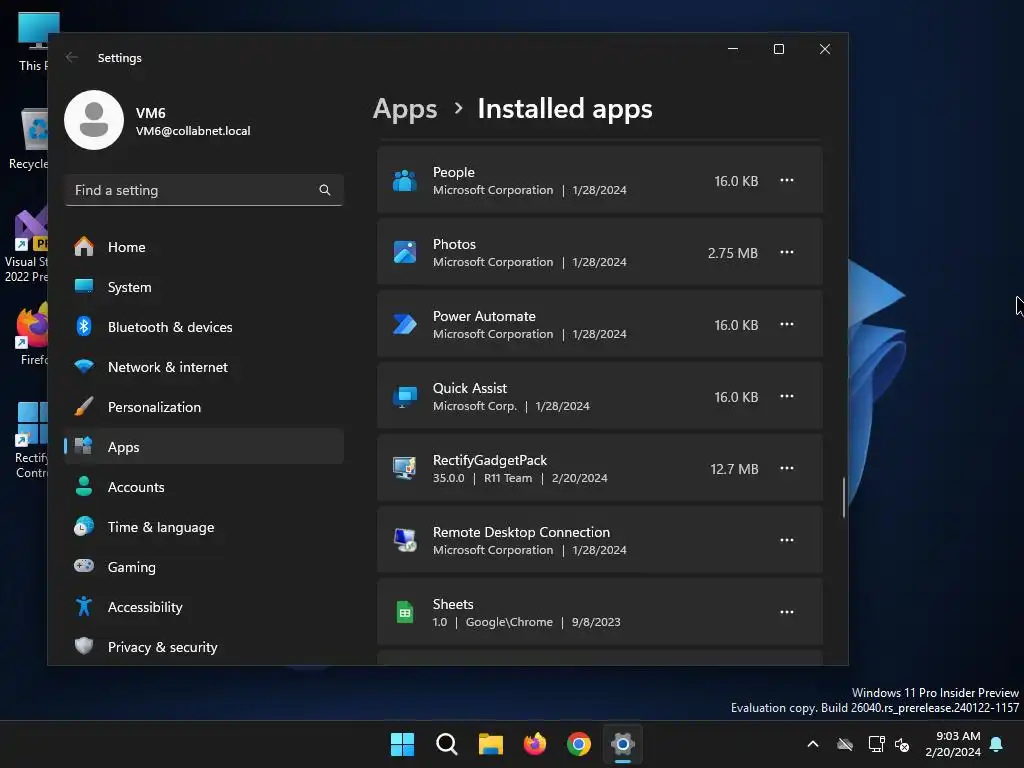Screen dimensions: 1024x768
Task: Open more options for Sheets
Action: pyautogui.click(x=787, y=612)
